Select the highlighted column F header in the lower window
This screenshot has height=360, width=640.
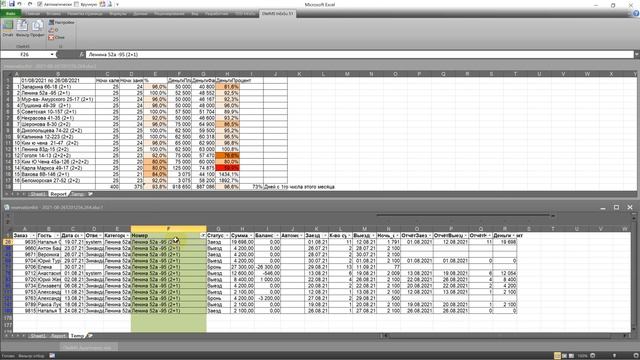click(169, 229)
